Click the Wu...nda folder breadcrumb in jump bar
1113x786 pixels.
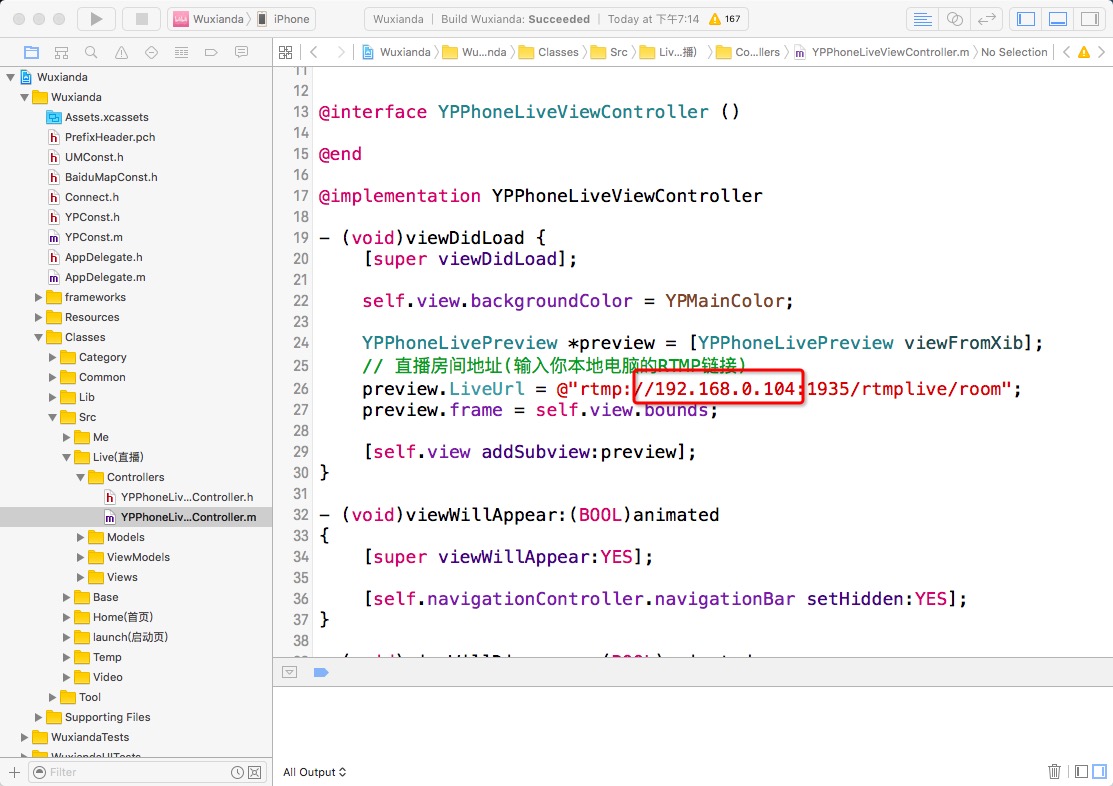[x=474, y=52]
